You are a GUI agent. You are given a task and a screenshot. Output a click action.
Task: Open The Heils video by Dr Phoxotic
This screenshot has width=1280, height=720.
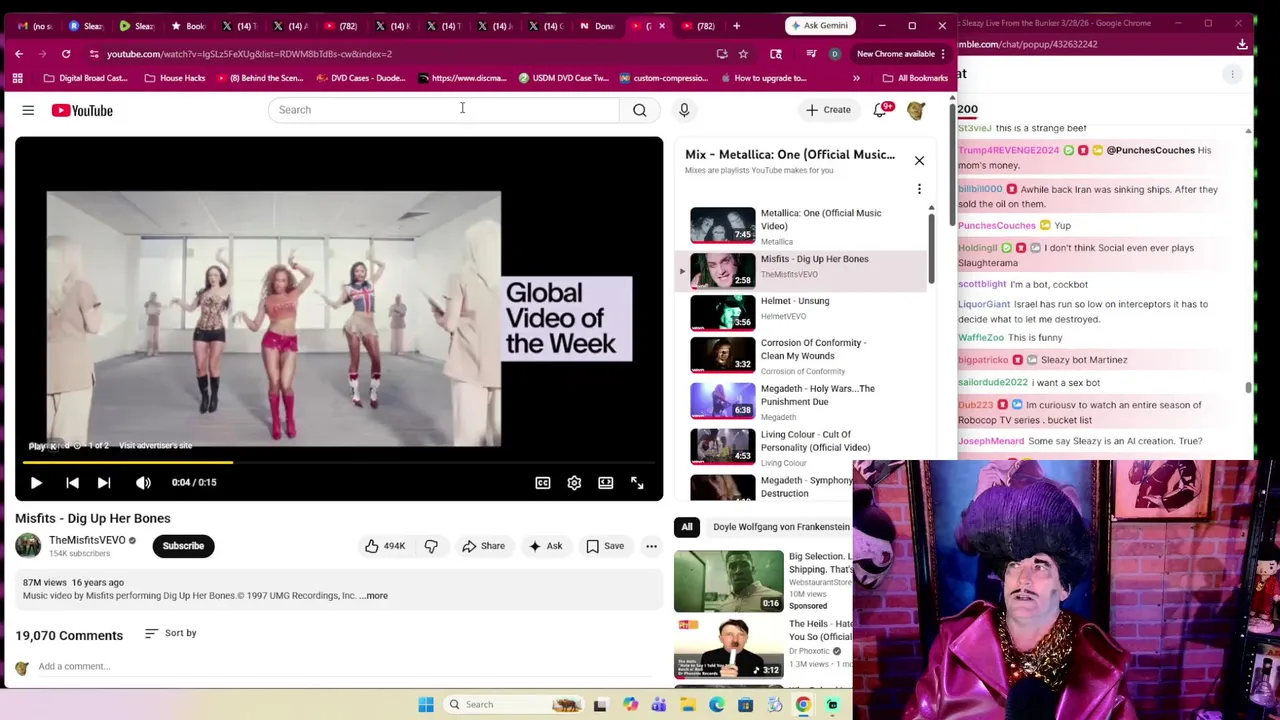click(729, 648)
